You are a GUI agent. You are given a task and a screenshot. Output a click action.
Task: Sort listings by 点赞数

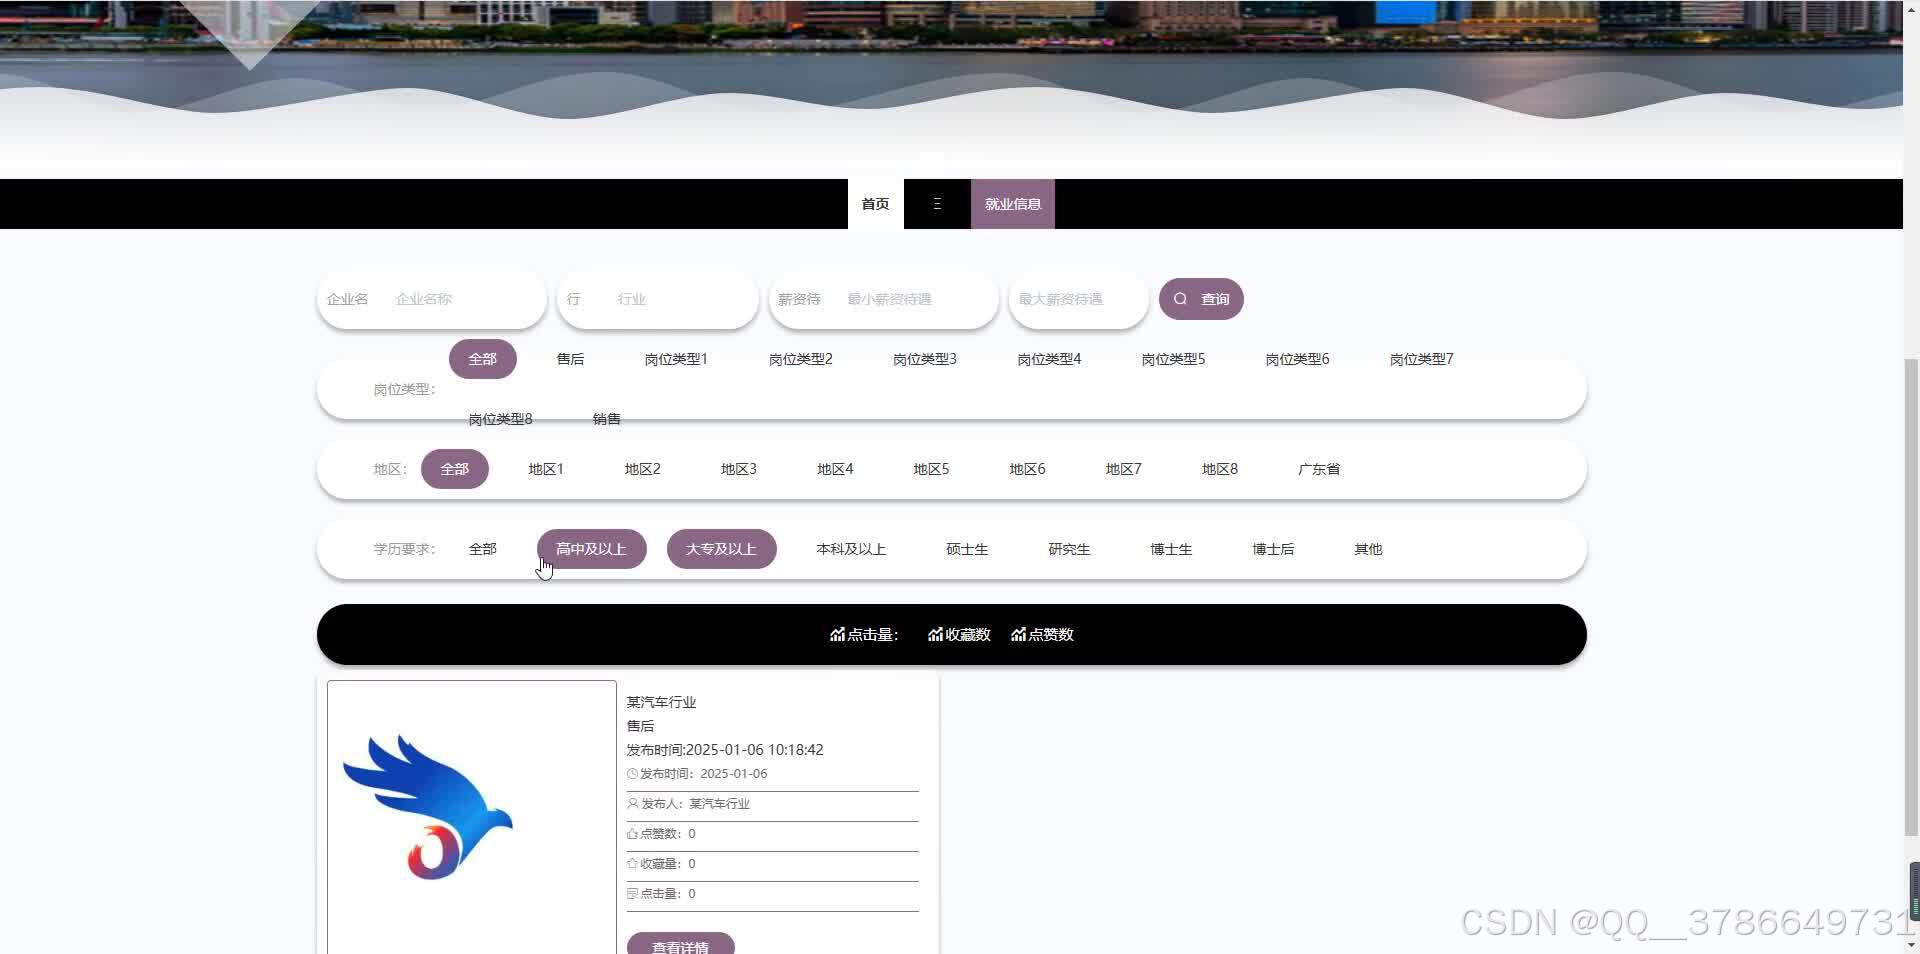point(1042,635)
